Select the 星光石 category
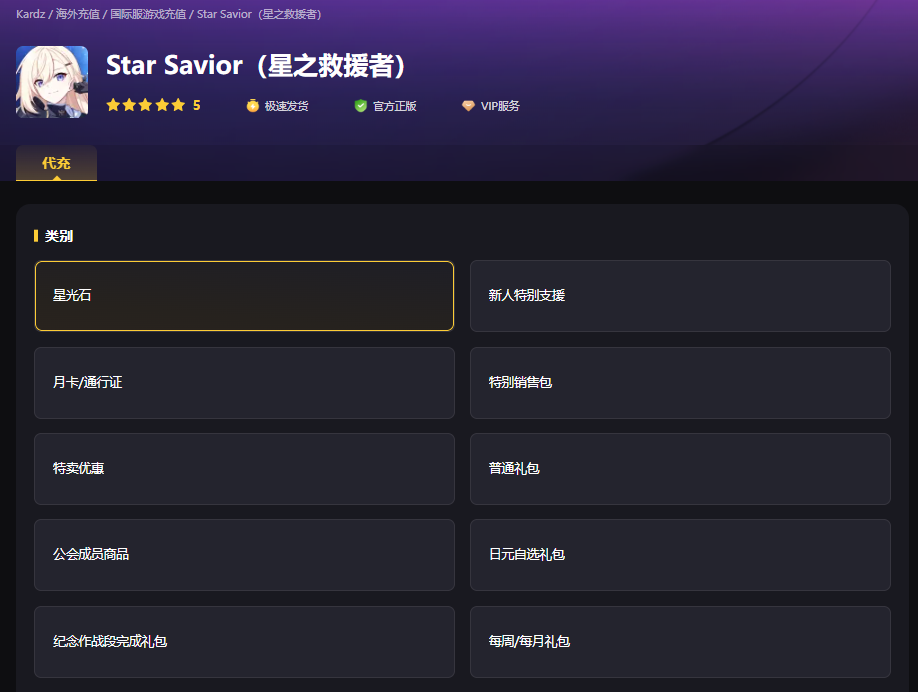918x692 pixels. (x=244, y=296)
